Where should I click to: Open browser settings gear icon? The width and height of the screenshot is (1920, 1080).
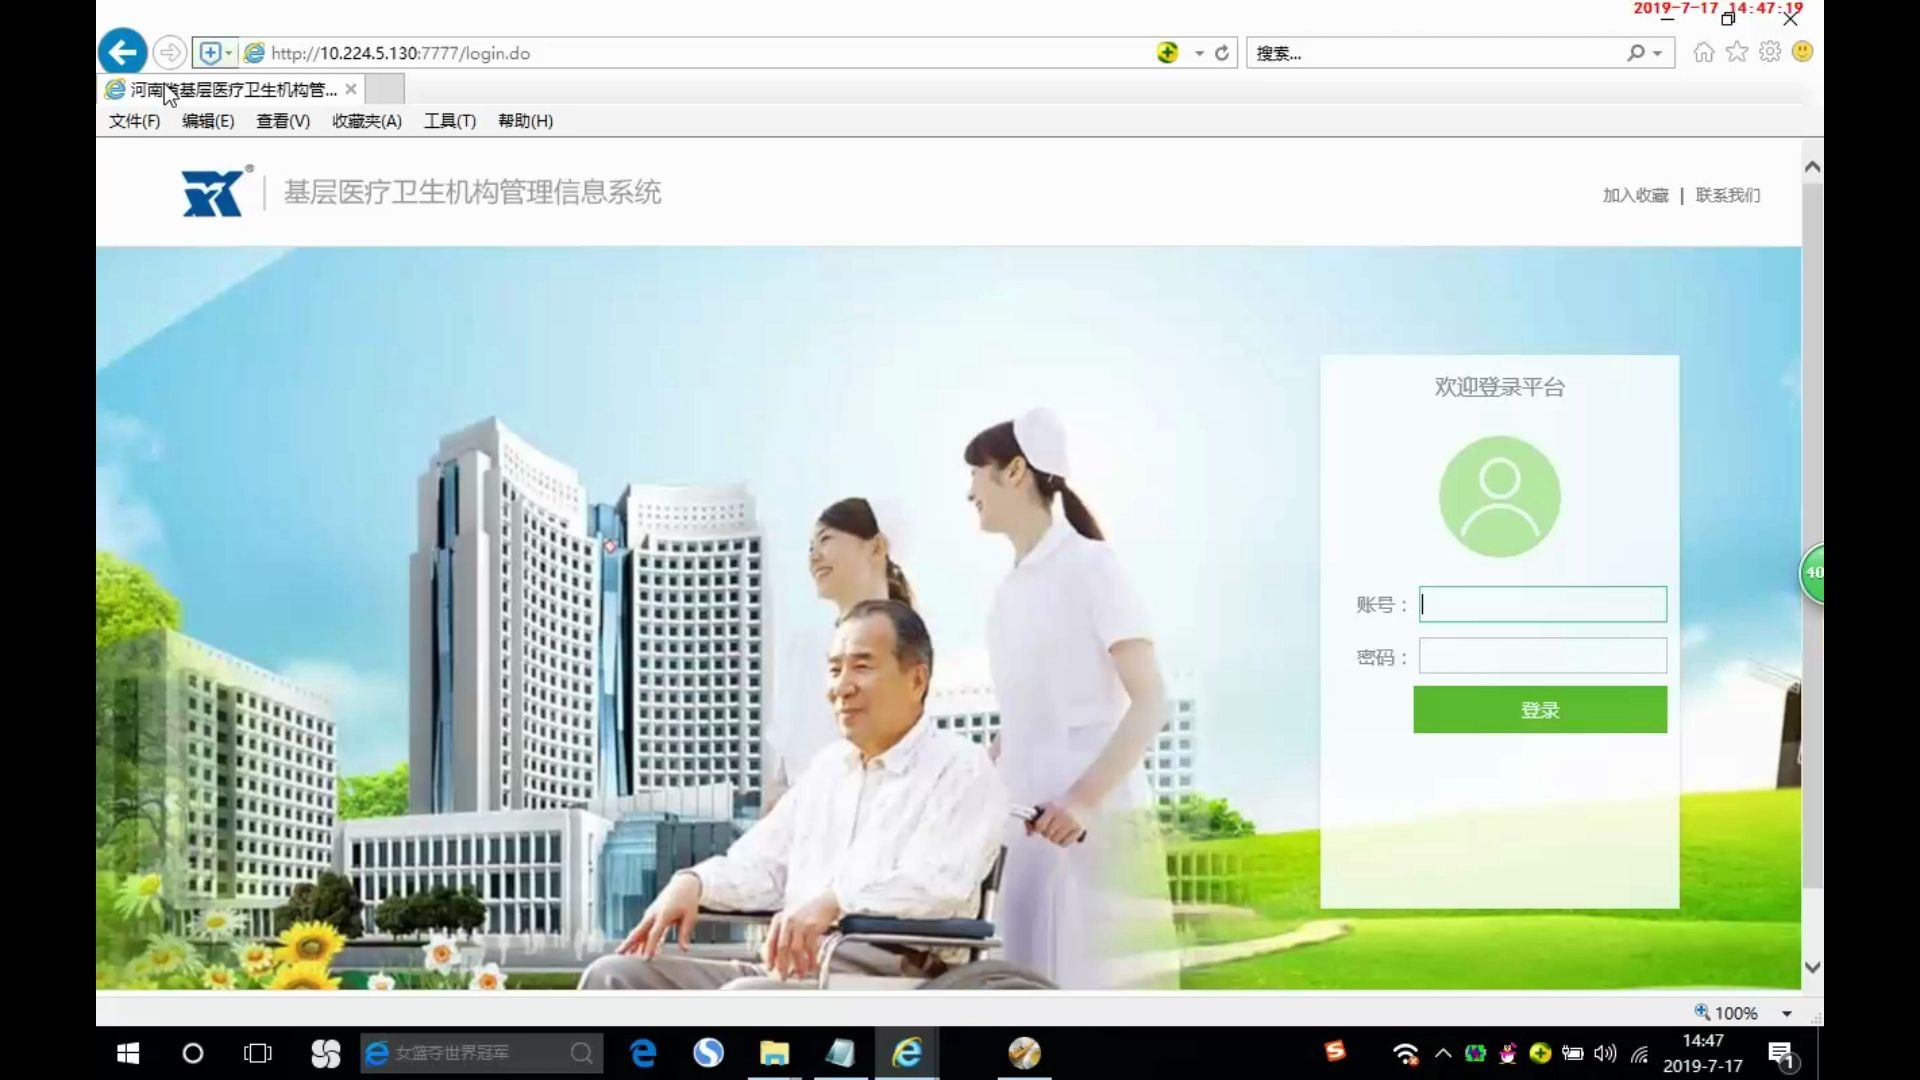click(1770, 52)
